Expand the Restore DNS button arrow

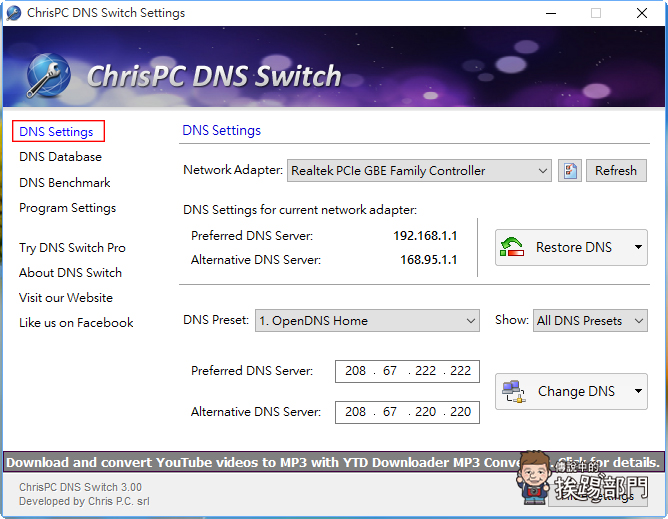(x=638, y=247)
